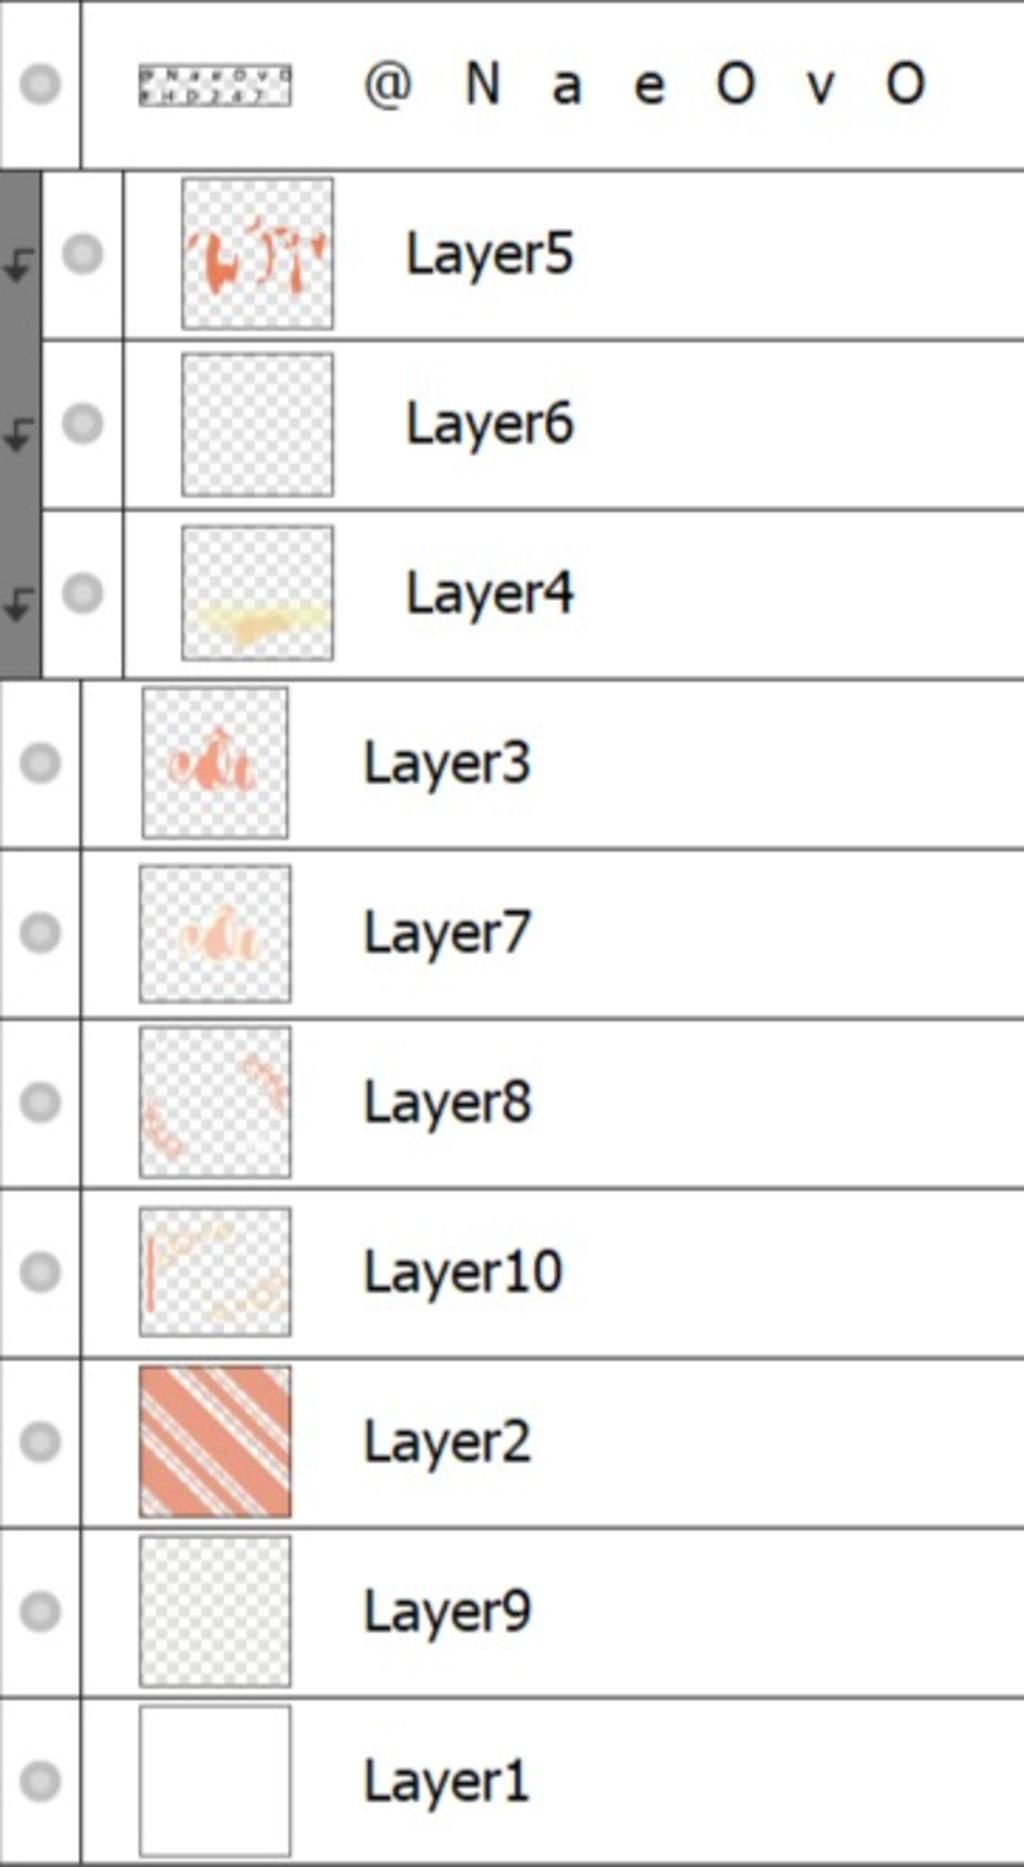Click the Layer3 name label
This screenshot has width=1024, height=1867.
tap(447, 763)
